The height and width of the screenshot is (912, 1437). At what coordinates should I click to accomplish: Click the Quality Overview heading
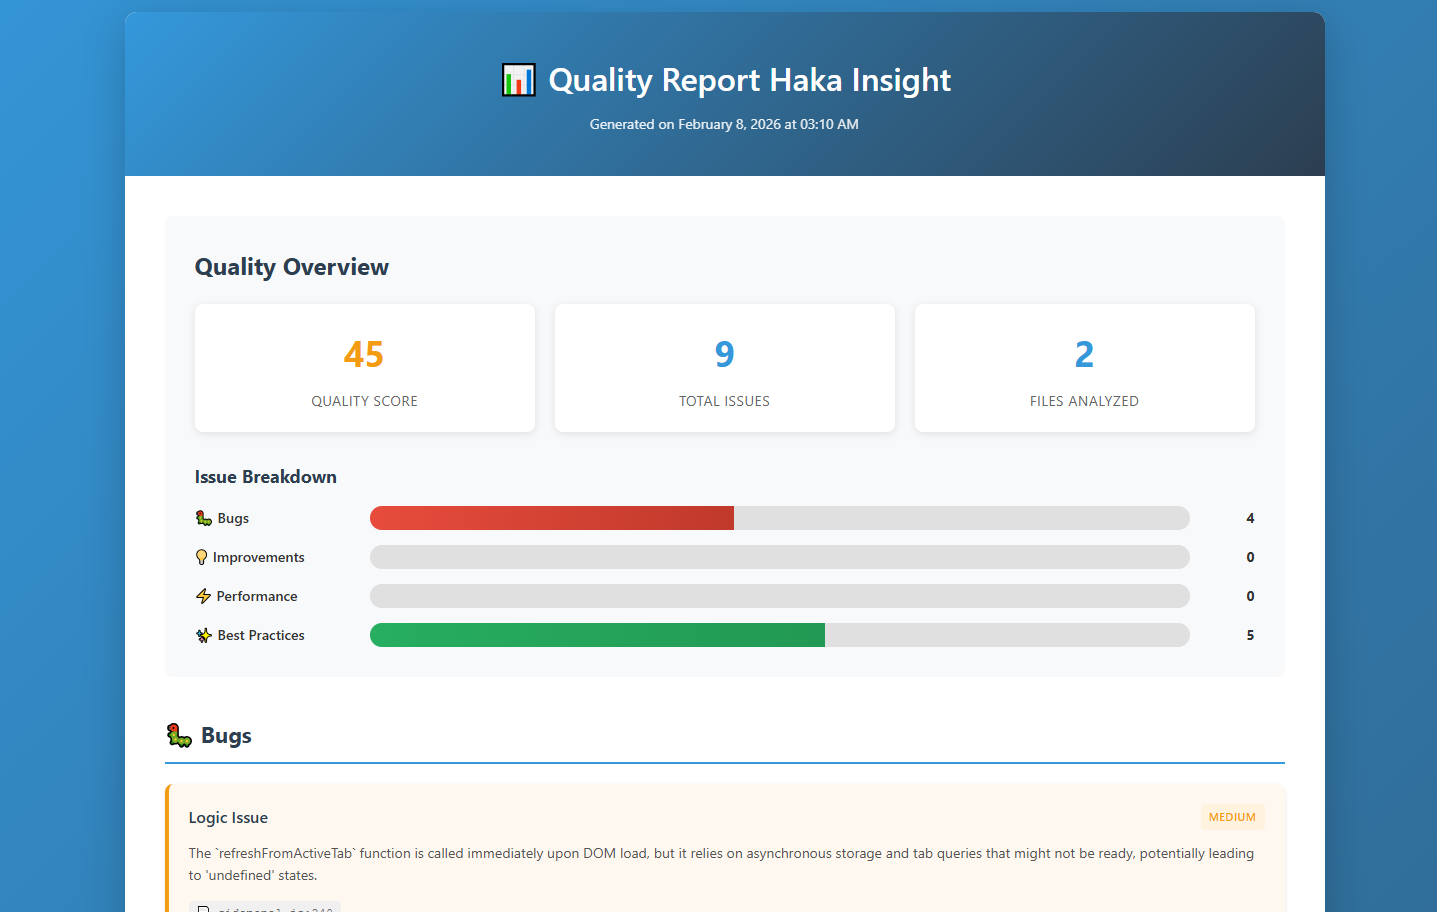tap(291, 267)
